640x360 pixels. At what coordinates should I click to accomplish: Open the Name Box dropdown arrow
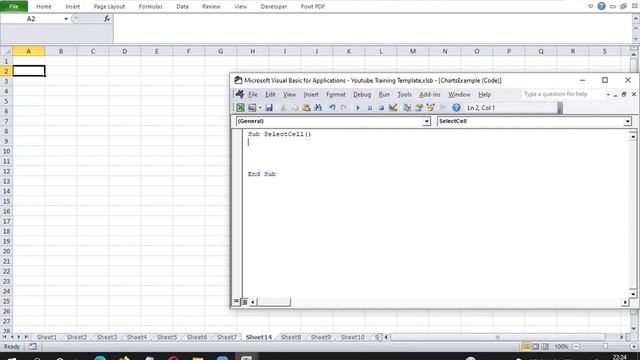pyautogui.click(x=66, y=19)
